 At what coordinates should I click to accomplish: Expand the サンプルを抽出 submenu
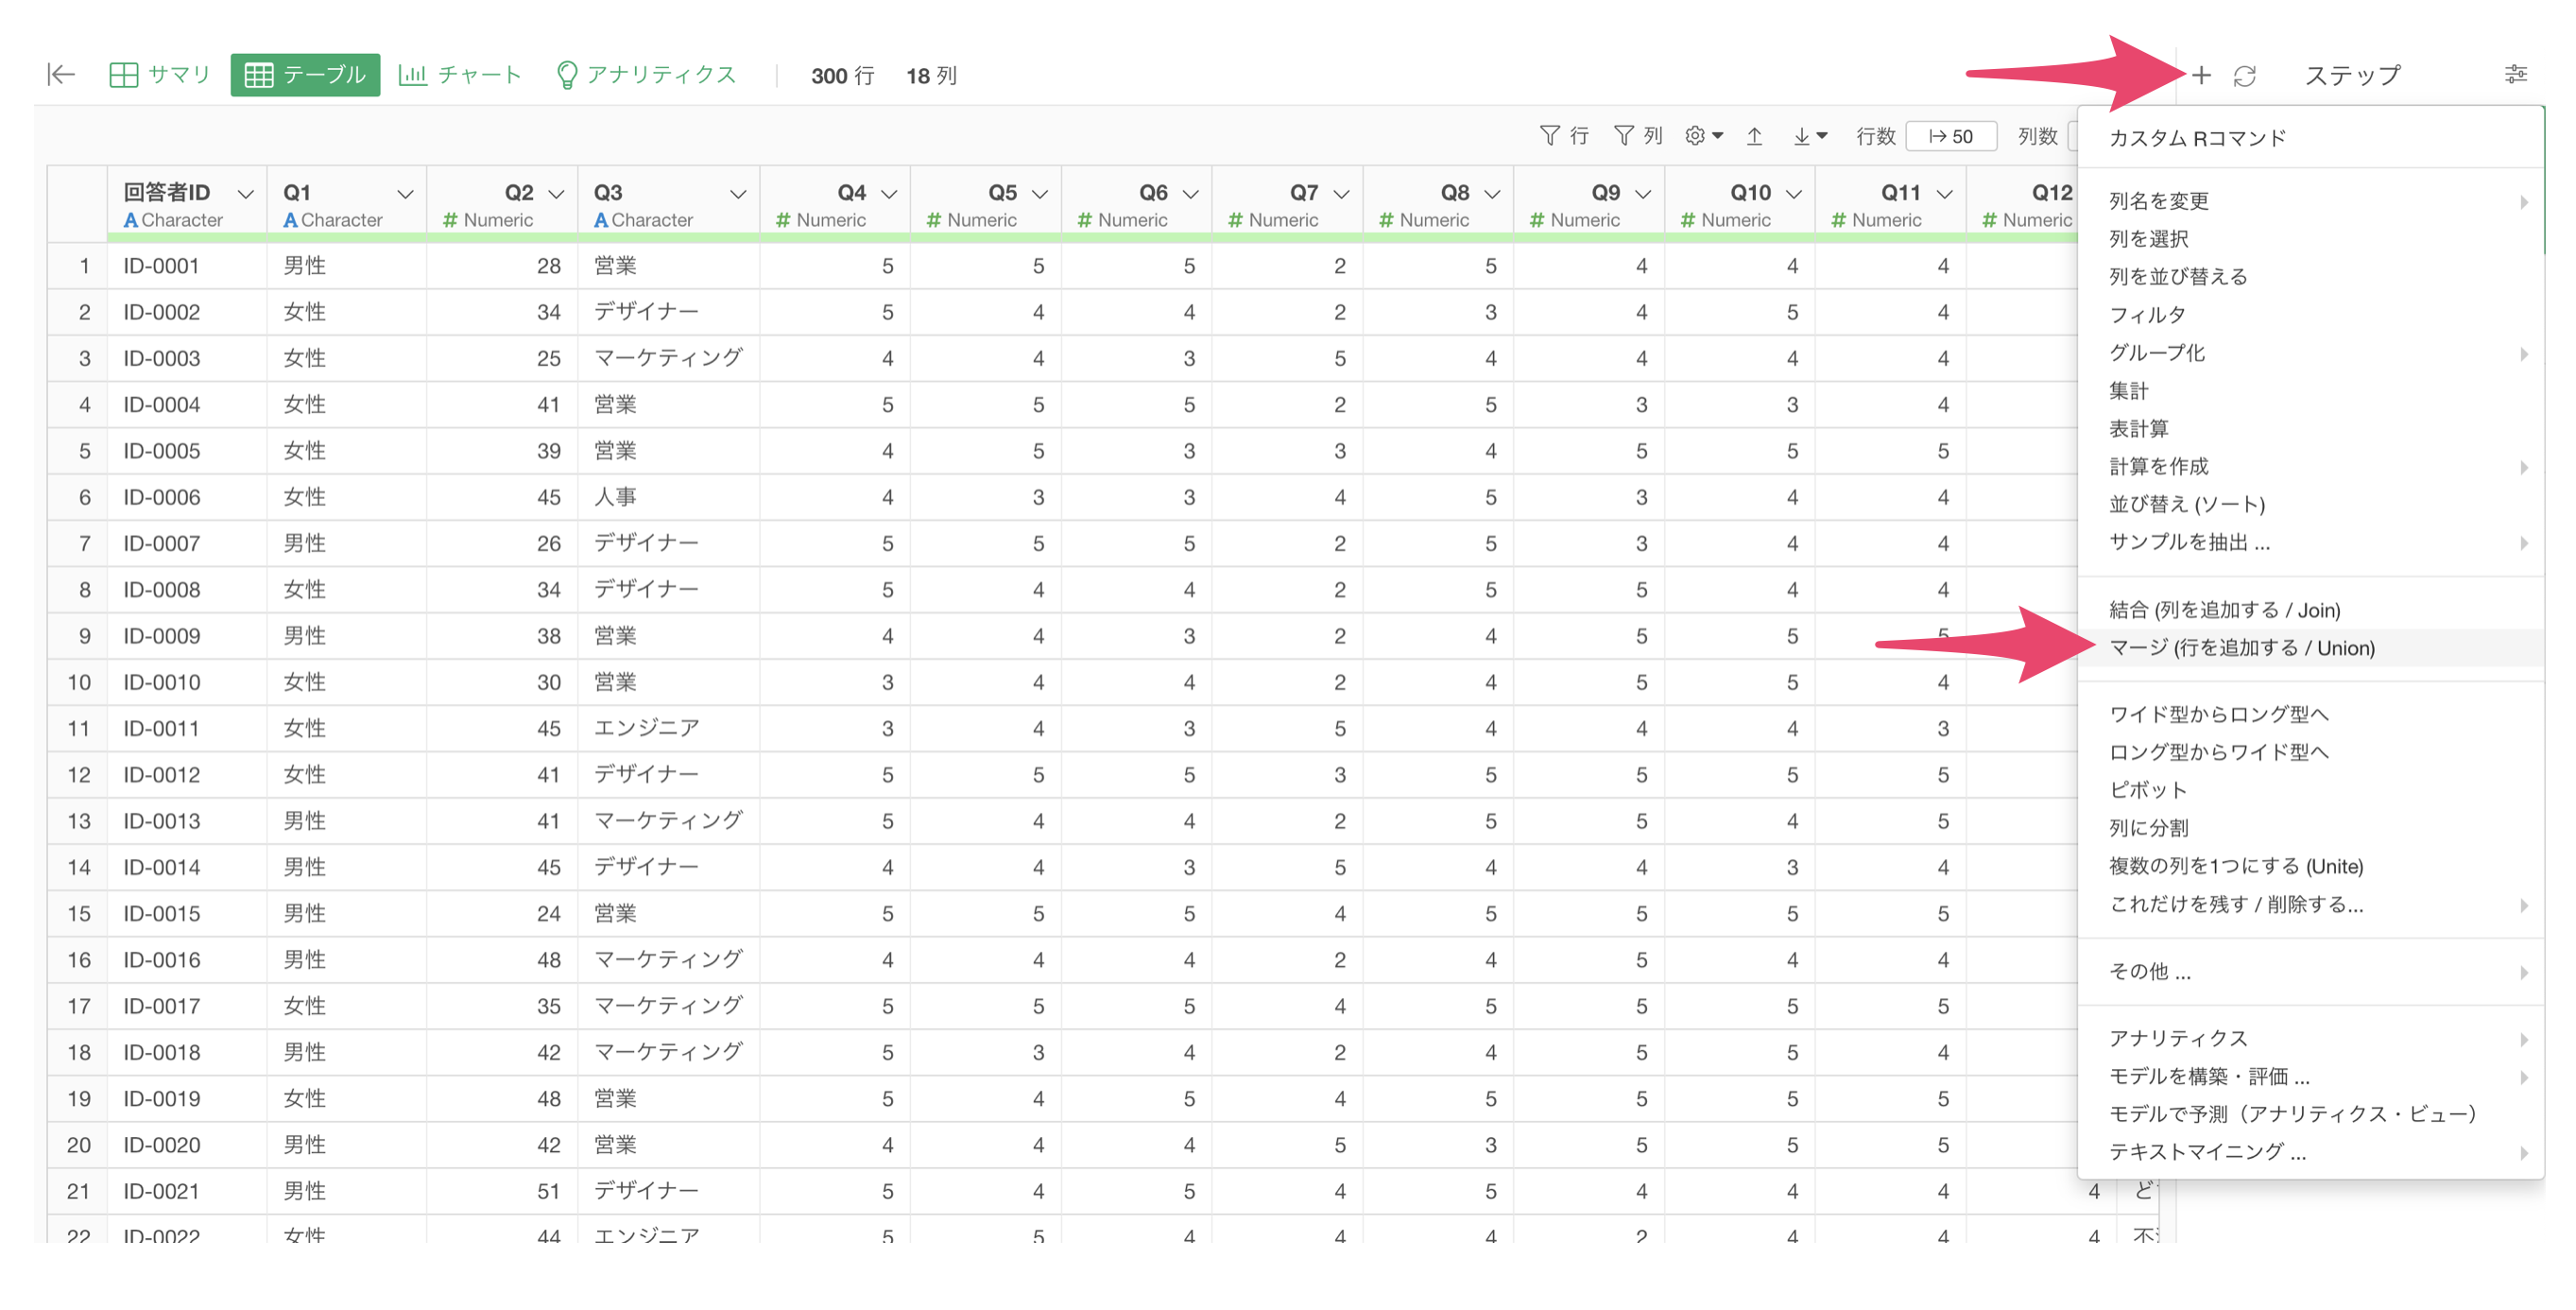[2310, 543]
